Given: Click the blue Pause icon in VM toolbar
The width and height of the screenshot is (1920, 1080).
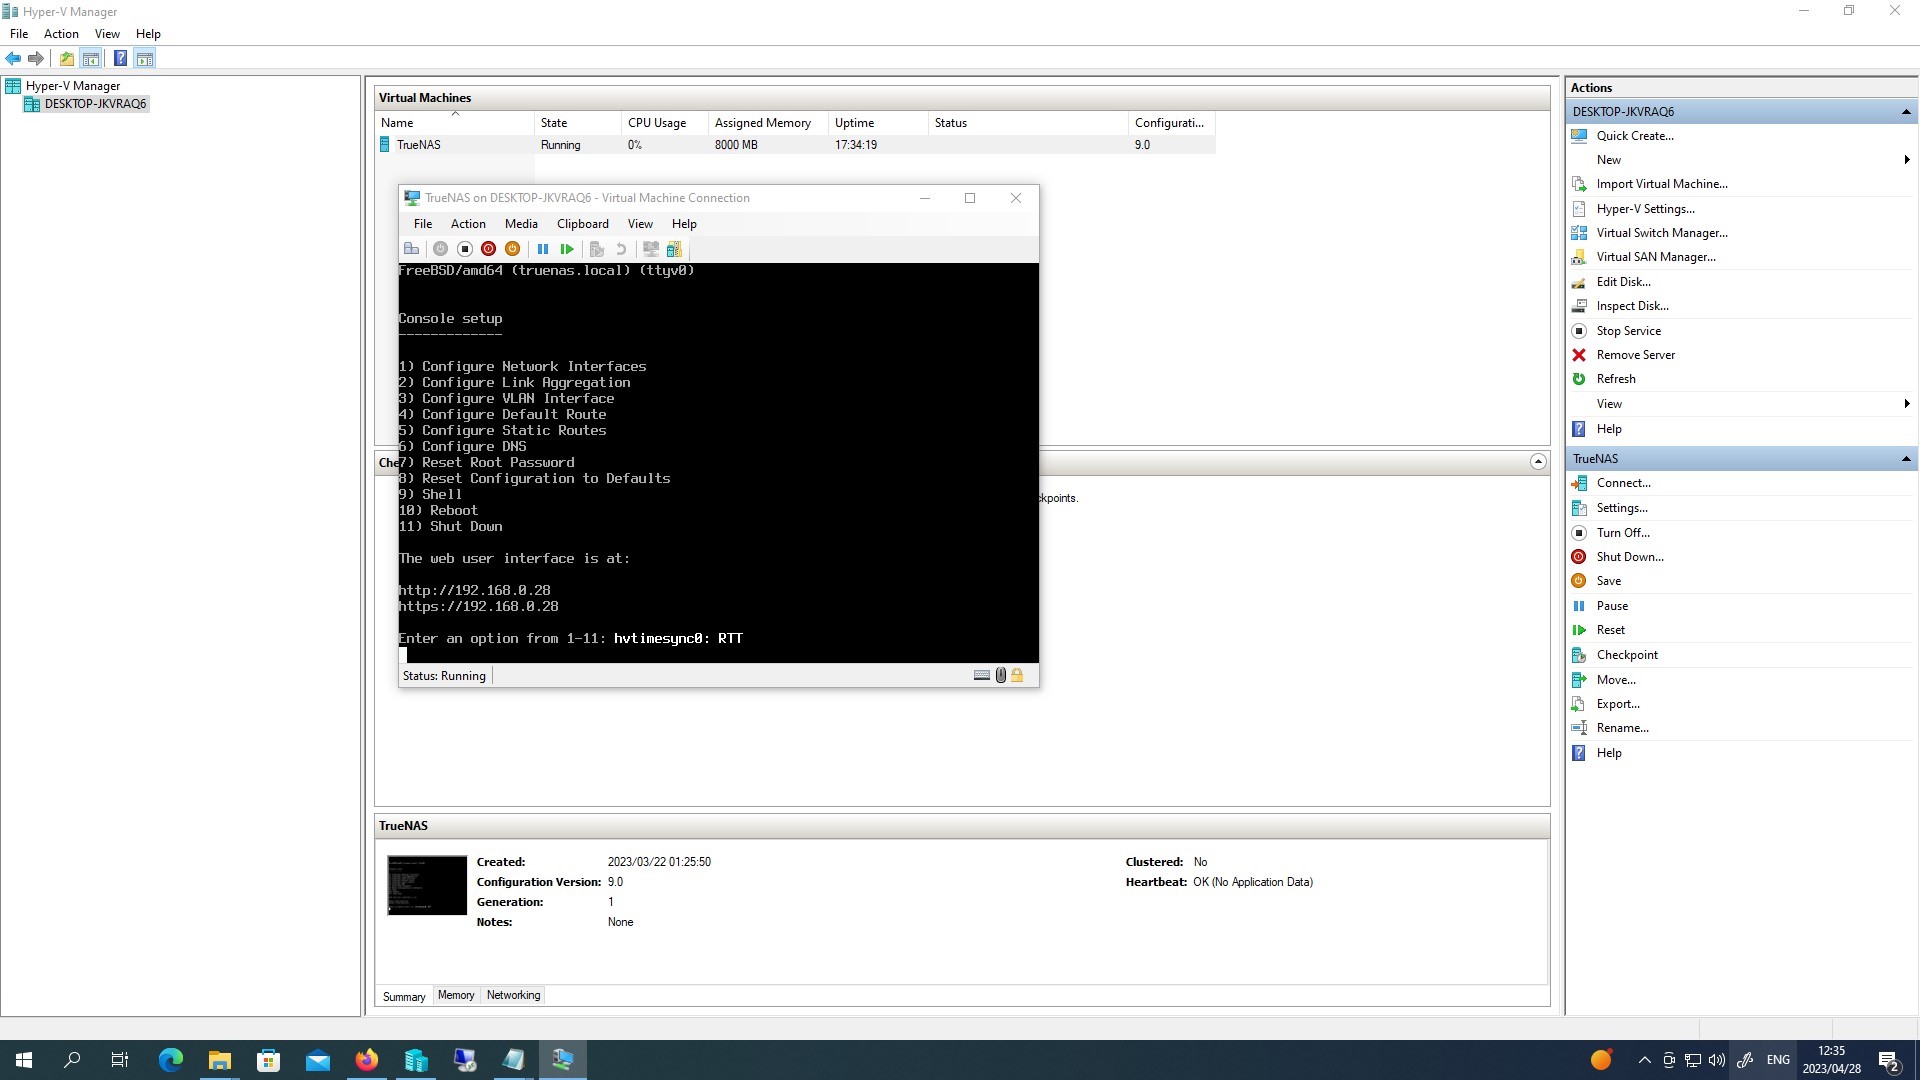Looking at the screenshot, I should [543, 249].
